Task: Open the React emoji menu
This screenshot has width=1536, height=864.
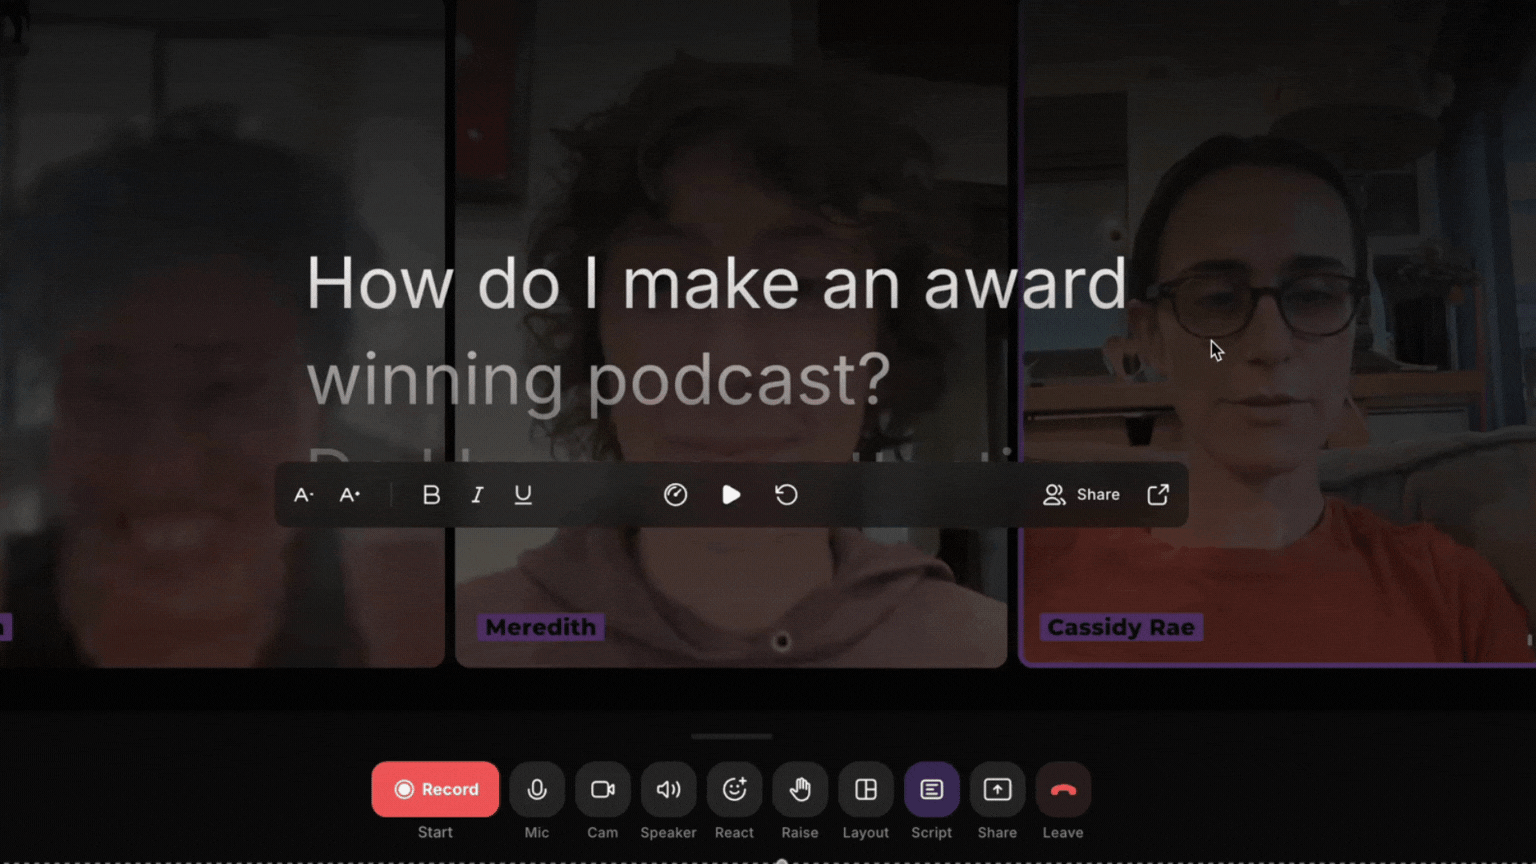Action: point(734,789)
